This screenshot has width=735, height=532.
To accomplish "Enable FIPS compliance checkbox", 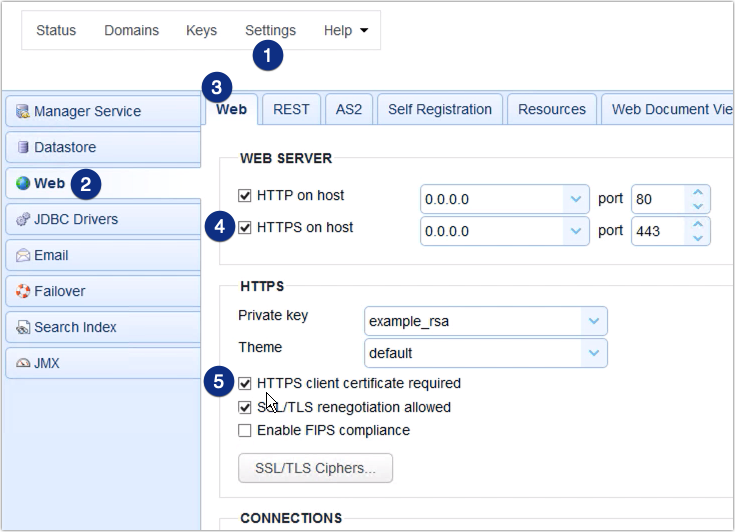I will pos(245,431).
